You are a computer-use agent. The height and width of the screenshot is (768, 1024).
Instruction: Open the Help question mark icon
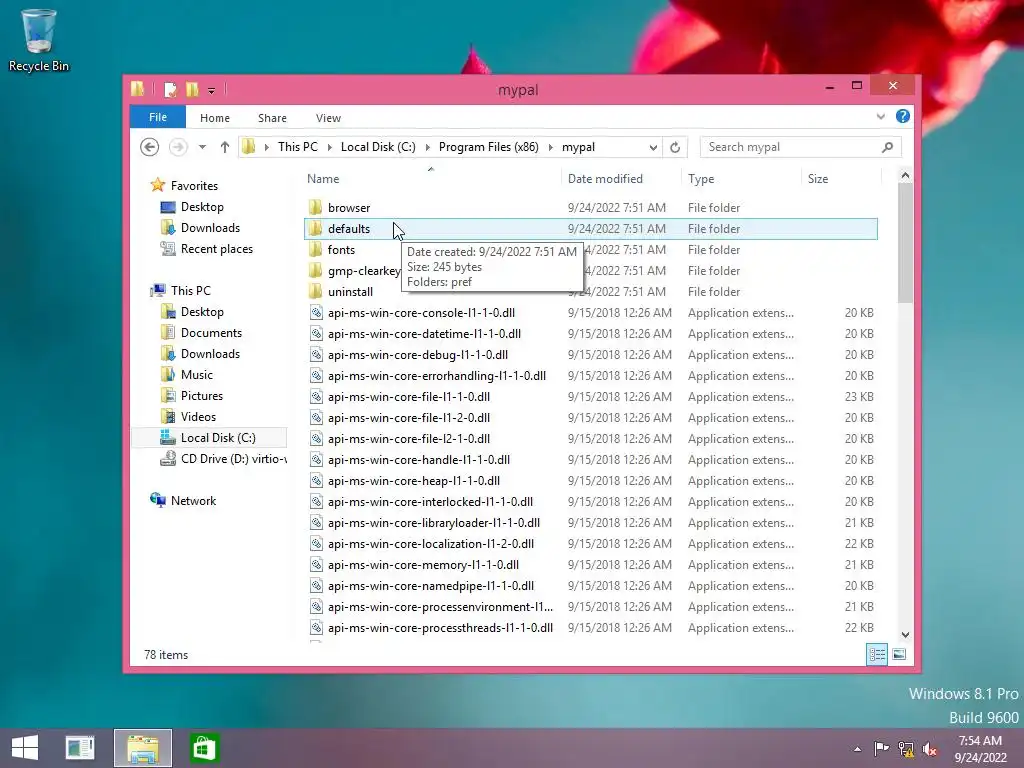tap(903, 116)
